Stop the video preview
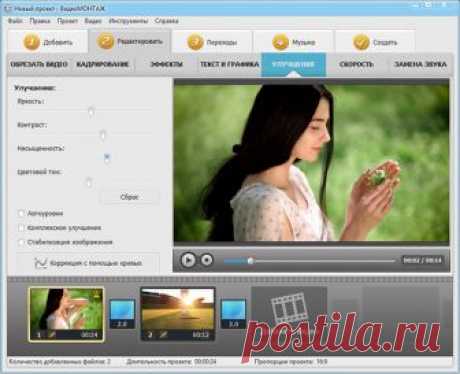This screenshot has width=460, height=374. [x=207, y=260]
